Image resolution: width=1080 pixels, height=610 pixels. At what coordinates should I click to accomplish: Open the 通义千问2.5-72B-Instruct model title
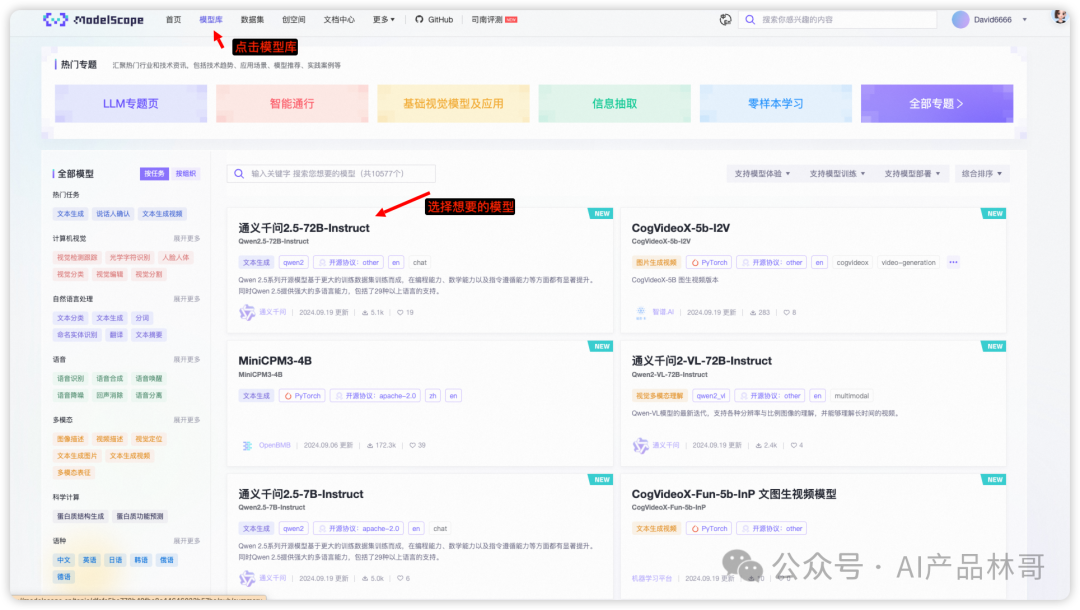[x=304, y=228]
